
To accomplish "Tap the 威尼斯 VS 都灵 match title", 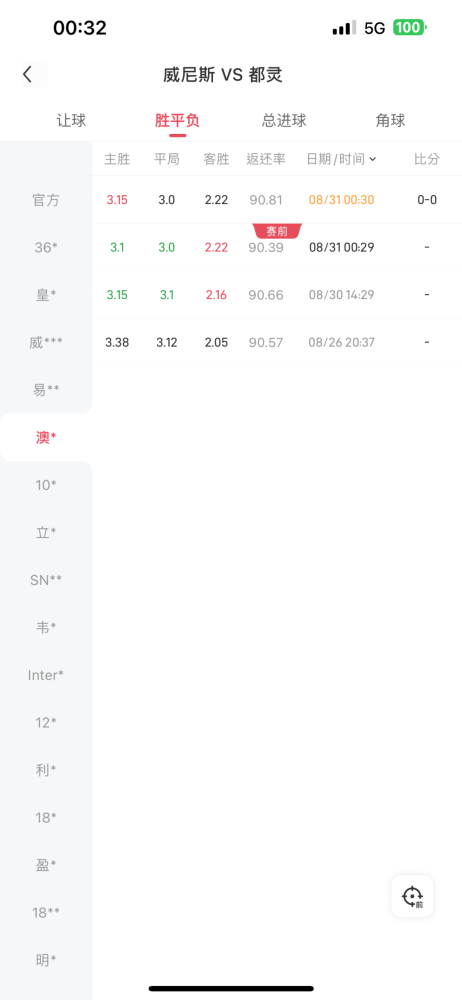I will 223,75.
